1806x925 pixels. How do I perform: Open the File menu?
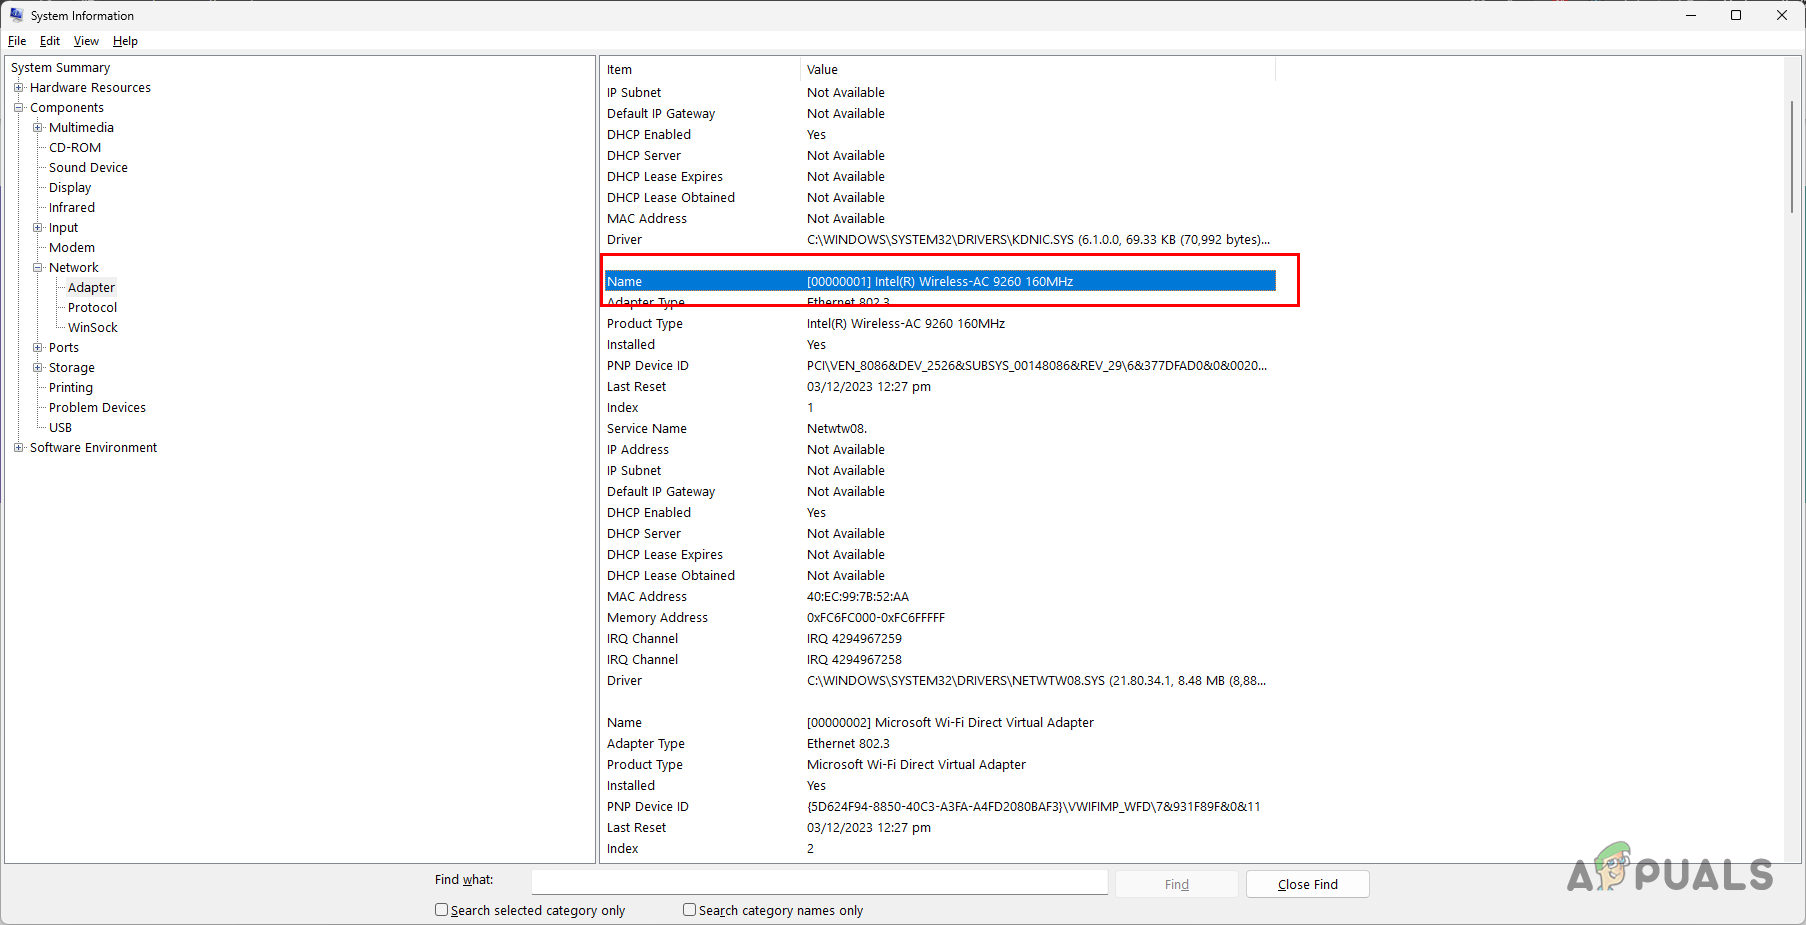17,41
